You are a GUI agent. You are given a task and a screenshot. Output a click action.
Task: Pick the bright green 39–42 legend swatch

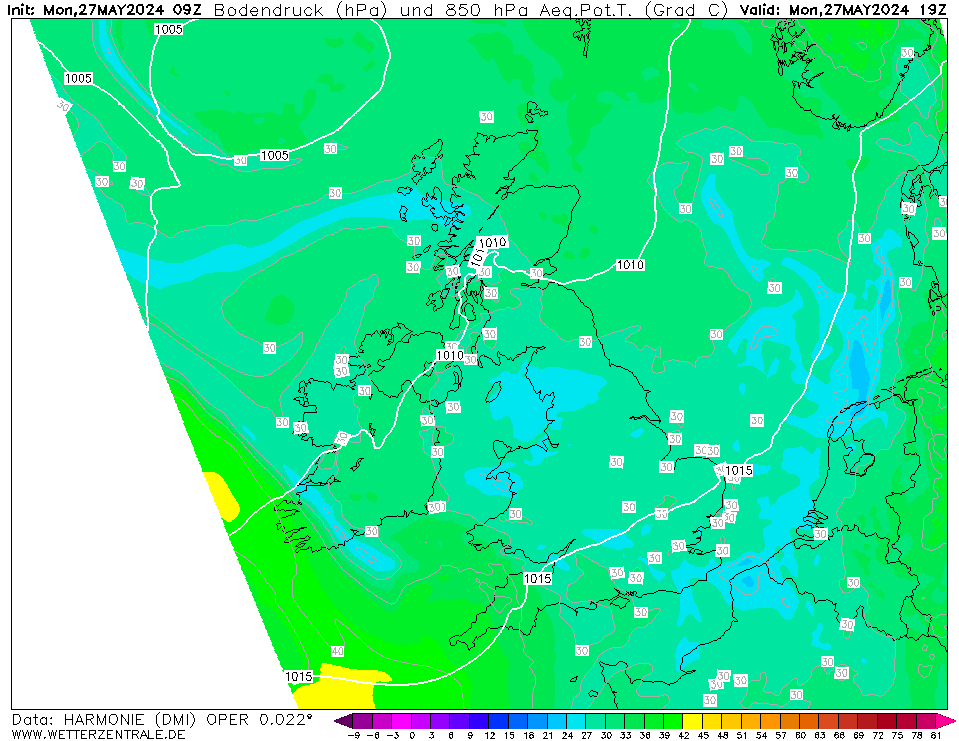pos(674,720)
